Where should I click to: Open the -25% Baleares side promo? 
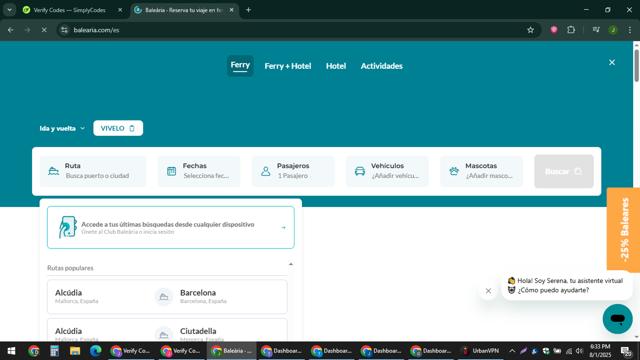[623, 229]
